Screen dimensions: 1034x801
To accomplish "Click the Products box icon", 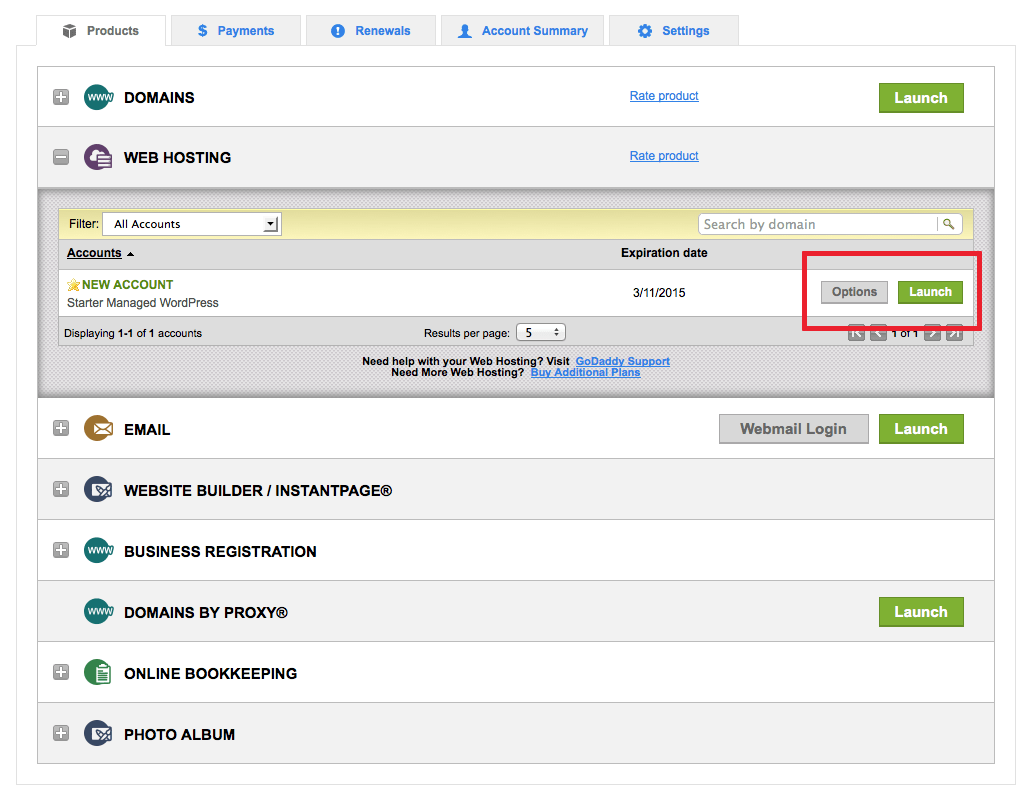I will [x=69, y=31].
